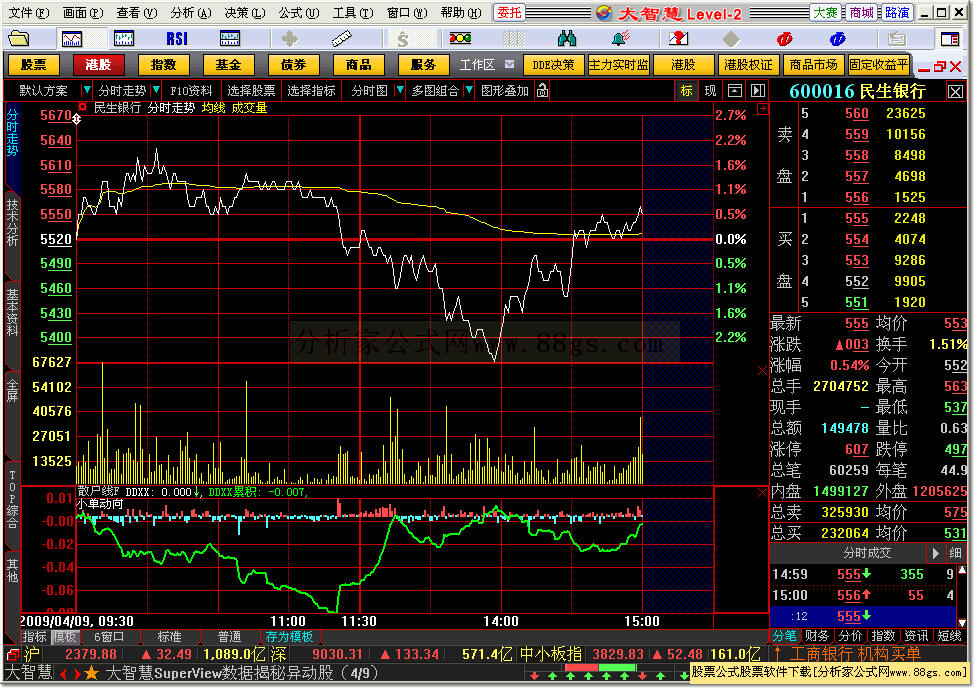The height and width of the screenshot is (690, 977).
Task: Switch to 普通 layout option
Action: pos(229,637)
